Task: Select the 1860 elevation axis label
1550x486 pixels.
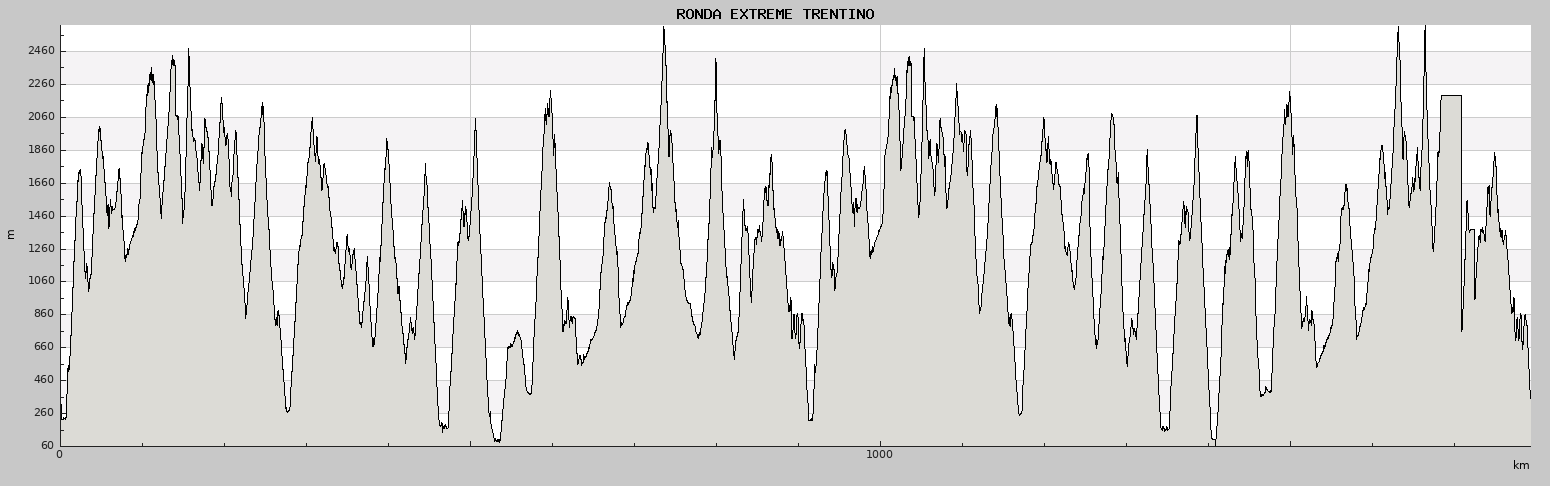Action: click(x=41, y=150)
